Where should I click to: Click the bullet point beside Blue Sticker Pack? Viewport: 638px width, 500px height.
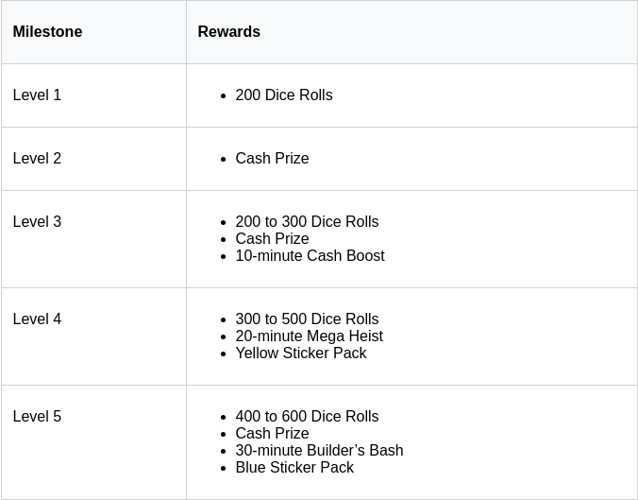(x=224, y=468)
